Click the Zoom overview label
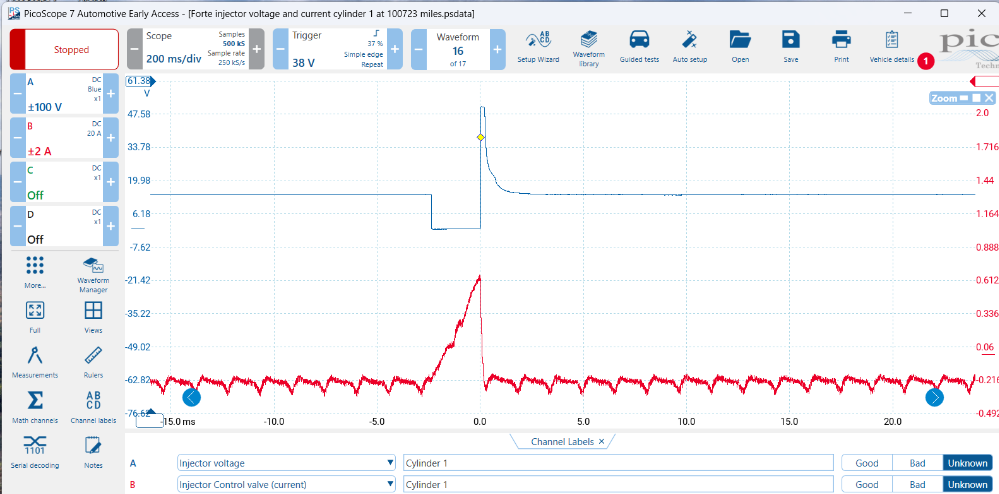The height and width of the screenshot is (494, 999). (944, 98)
